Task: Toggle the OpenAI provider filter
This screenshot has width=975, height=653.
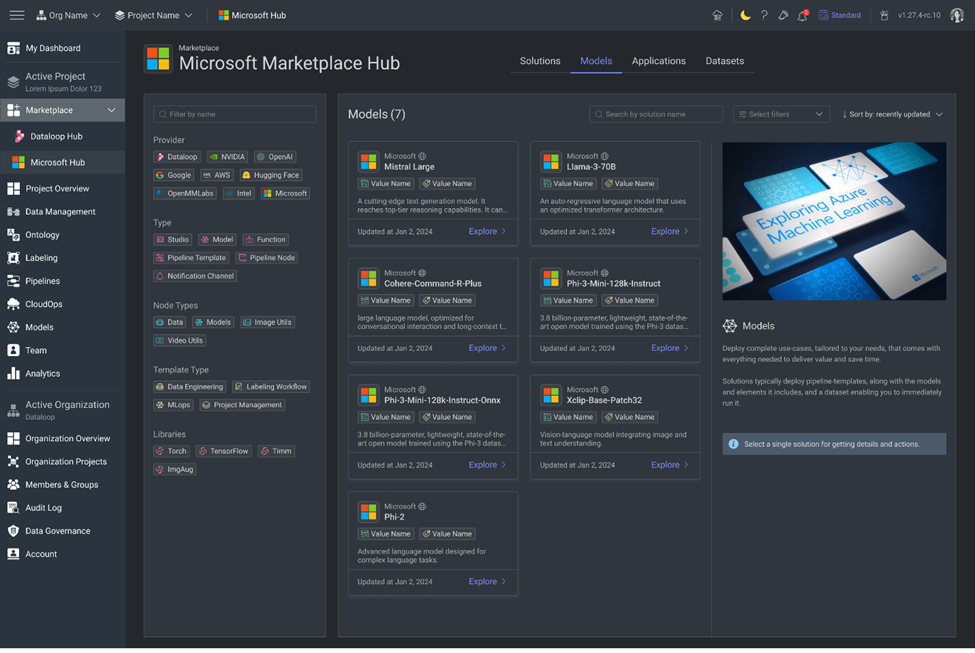Action: coord(274,157)
